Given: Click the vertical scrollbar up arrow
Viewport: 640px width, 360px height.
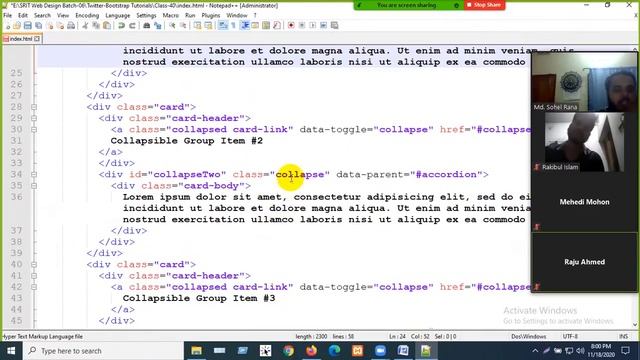Looking at the screenshot, I should [x=635, y=49].
